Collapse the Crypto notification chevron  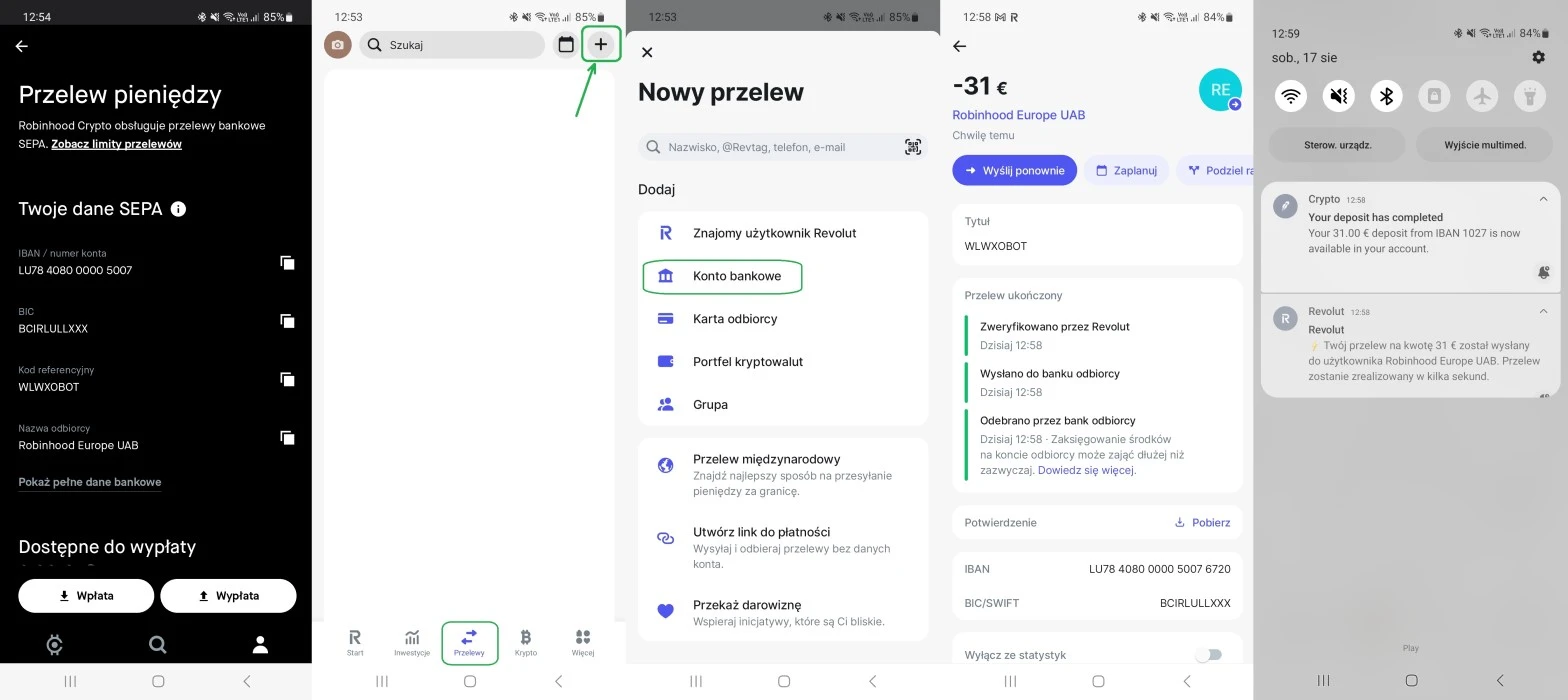1543,199
